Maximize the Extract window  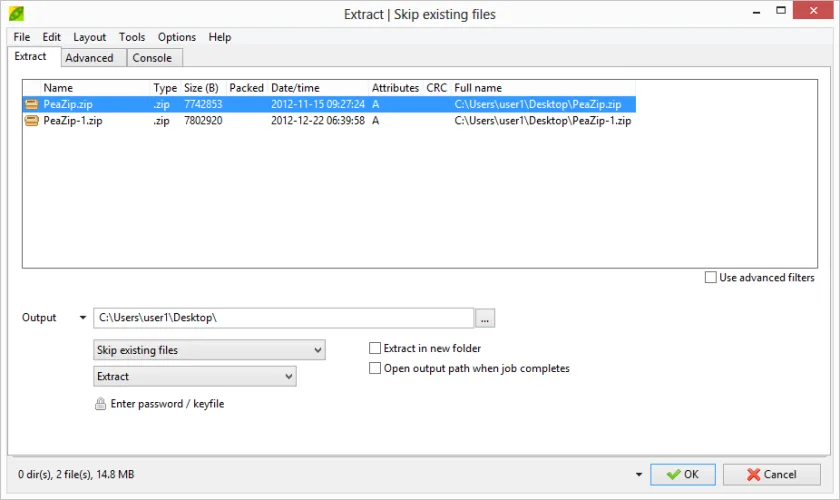(781, 11)
